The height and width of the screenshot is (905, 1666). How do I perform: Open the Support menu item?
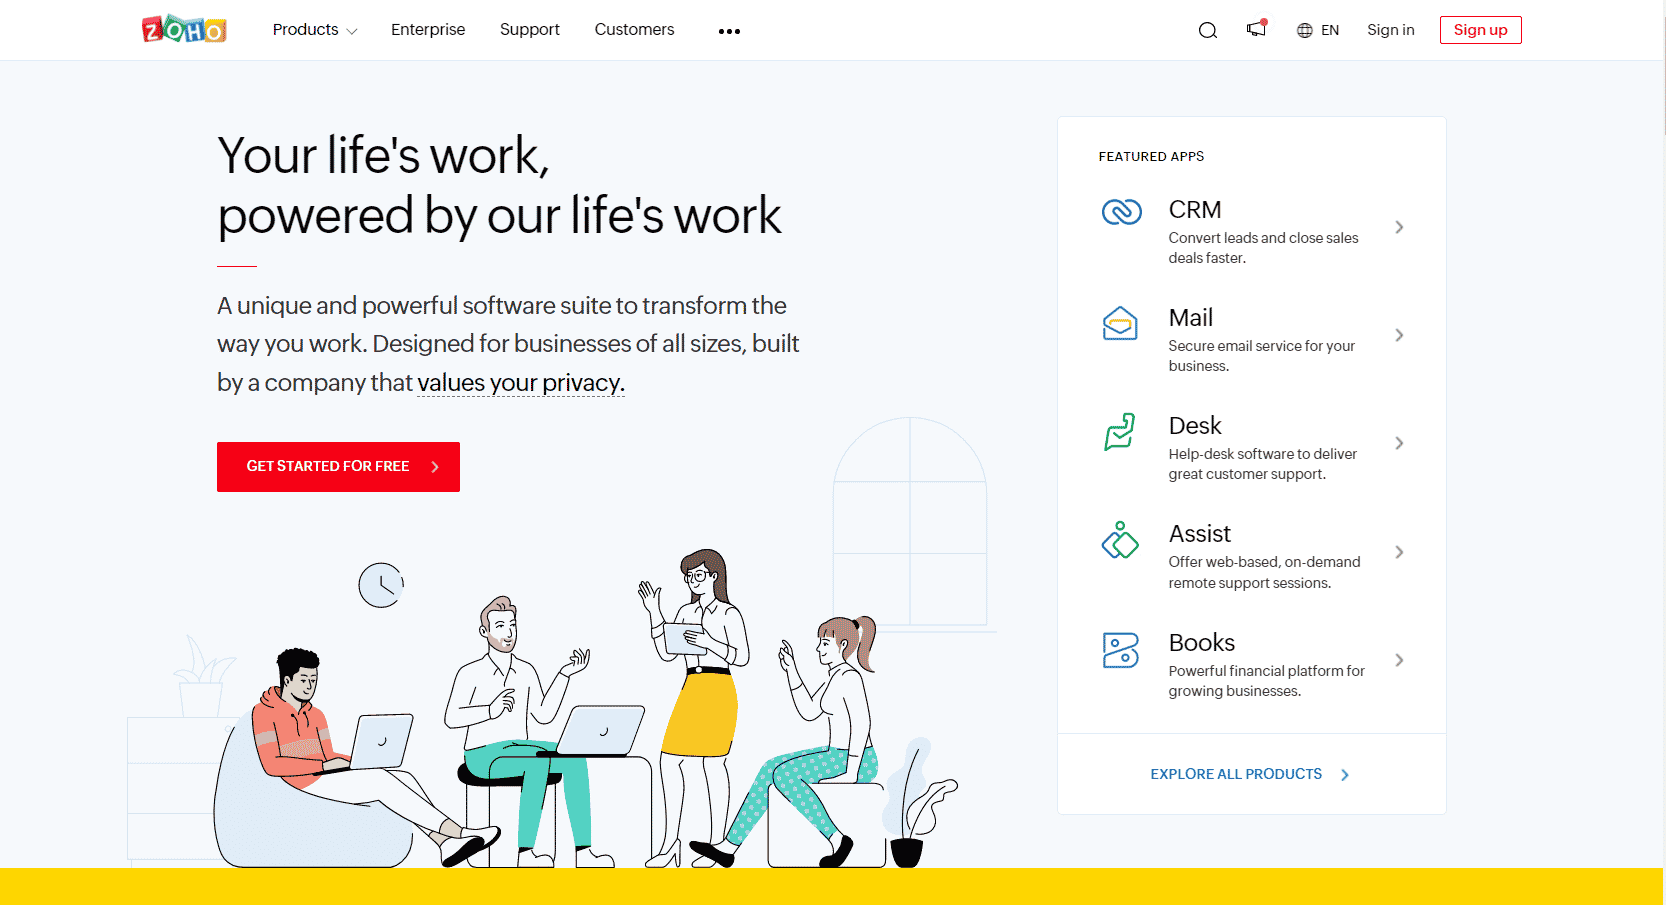click(x=530, y=30)
